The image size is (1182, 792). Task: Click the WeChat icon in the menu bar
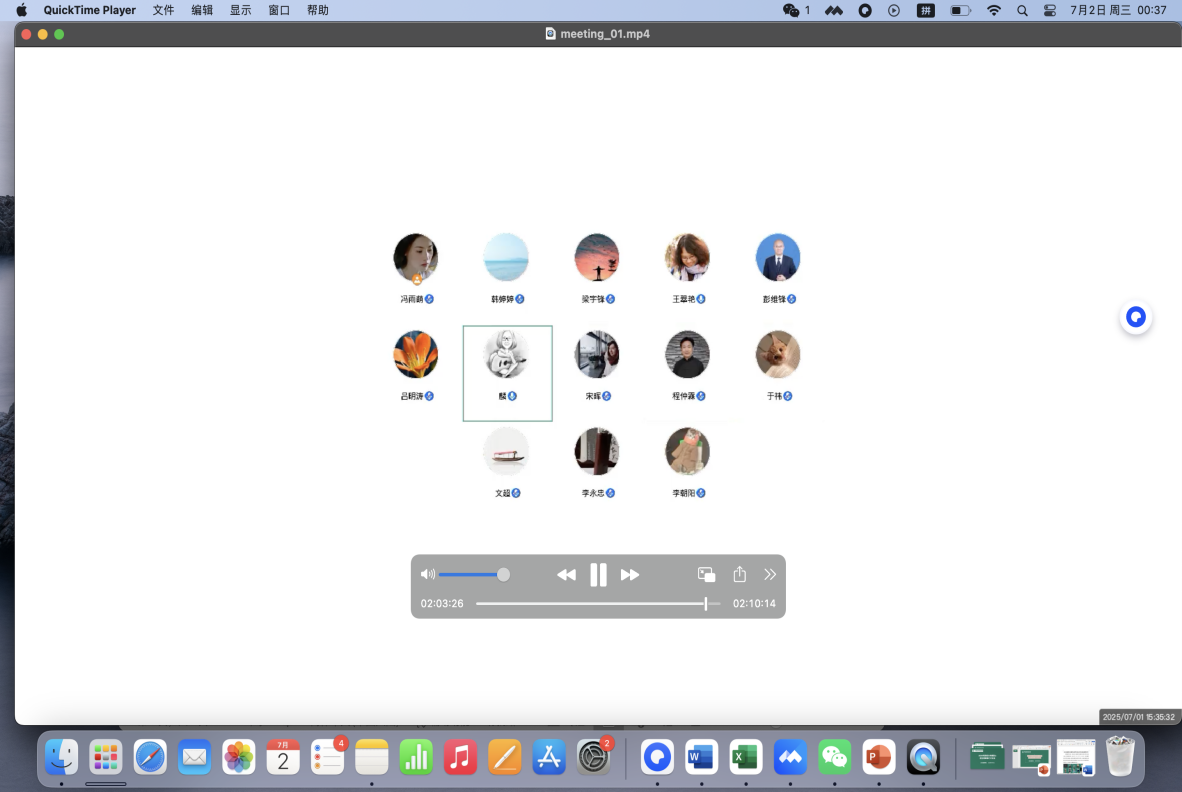pyautogui.click(x=792, y=10)
